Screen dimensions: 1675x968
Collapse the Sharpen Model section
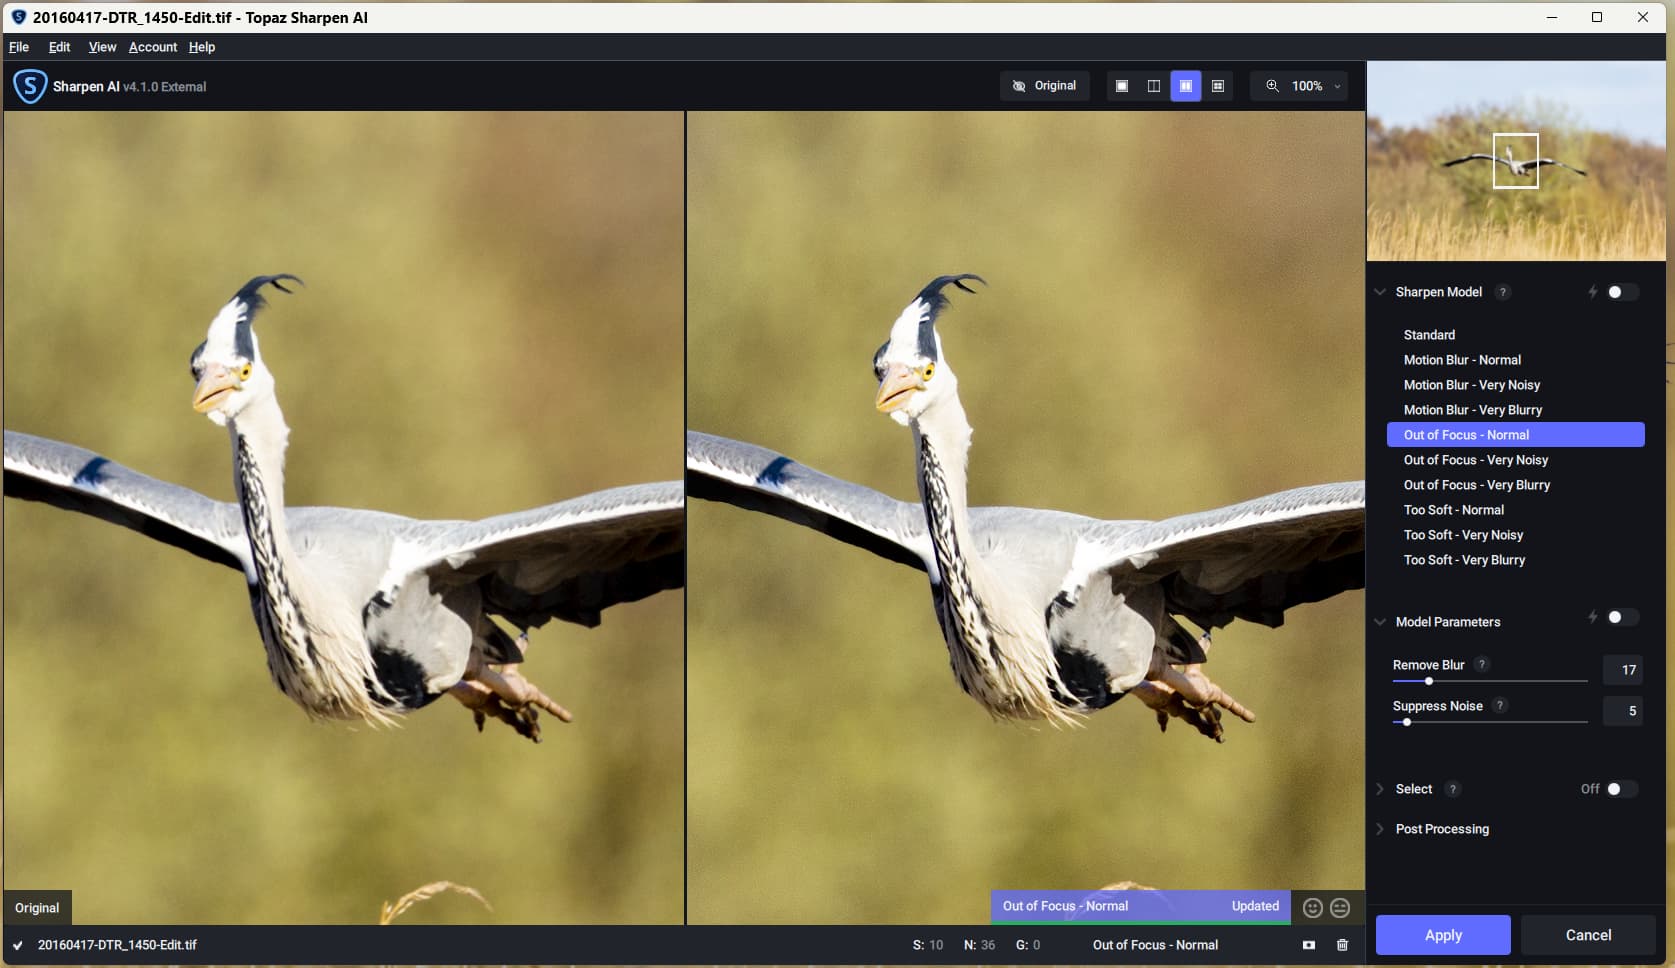(x=1380, y=292)
